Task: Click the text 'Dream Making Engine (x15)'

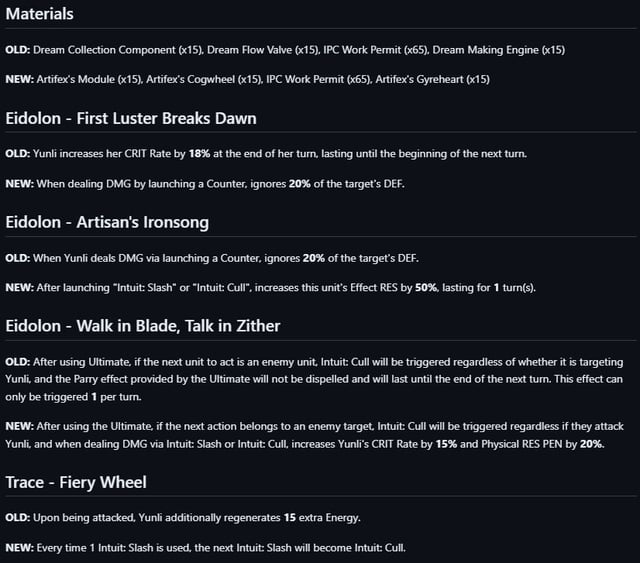Action: click(x=499, y=50)
